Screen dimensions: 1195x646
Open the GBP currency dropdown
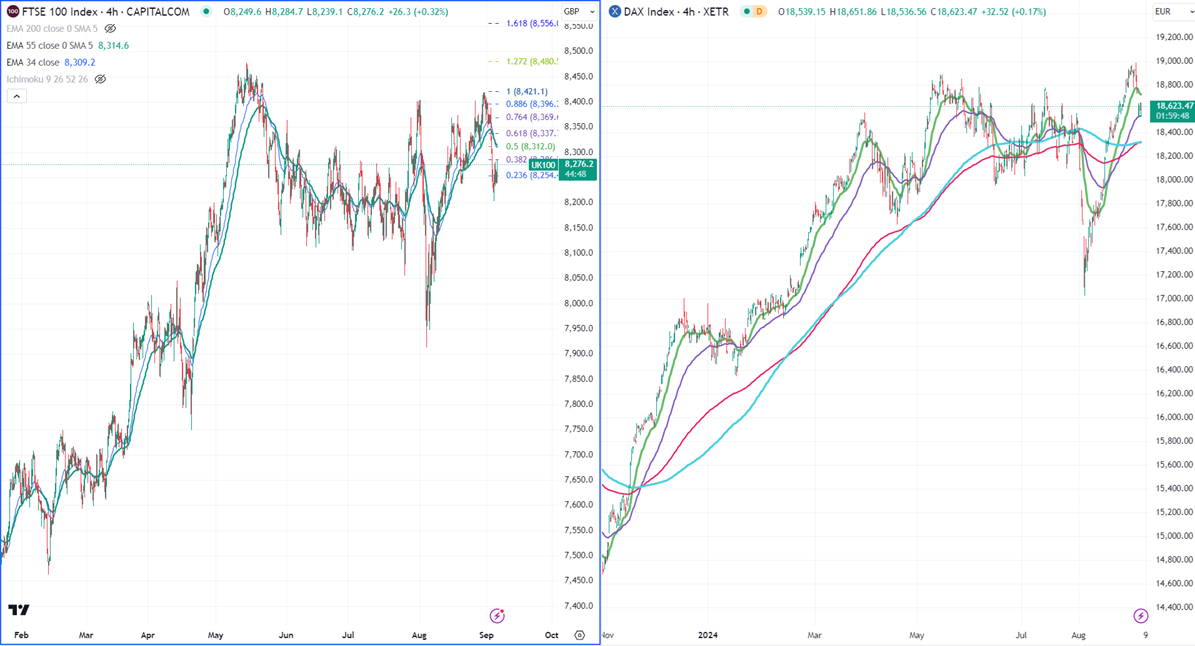point(579,11)
